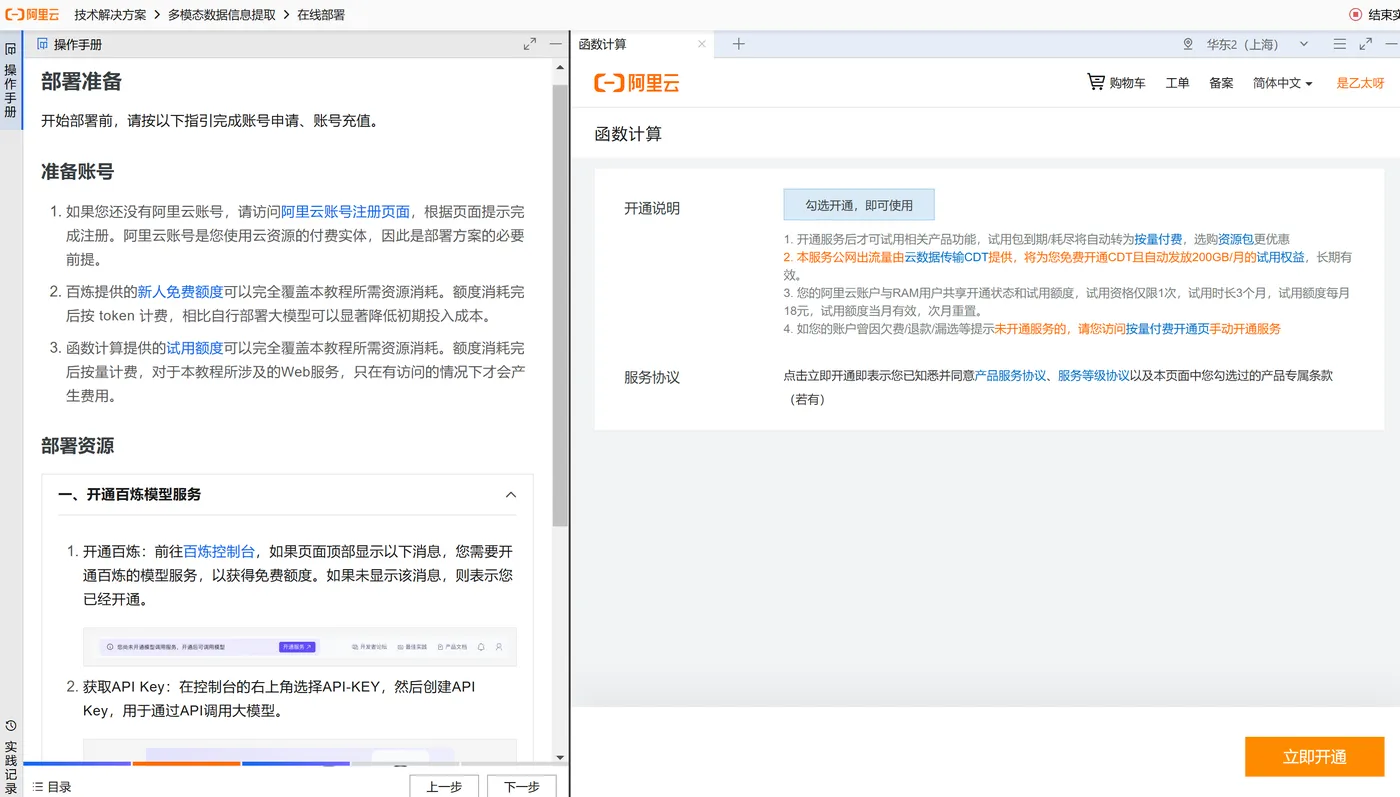Click the 准备账号 heading
The image size is (1400, 797).
coord(77,171)
